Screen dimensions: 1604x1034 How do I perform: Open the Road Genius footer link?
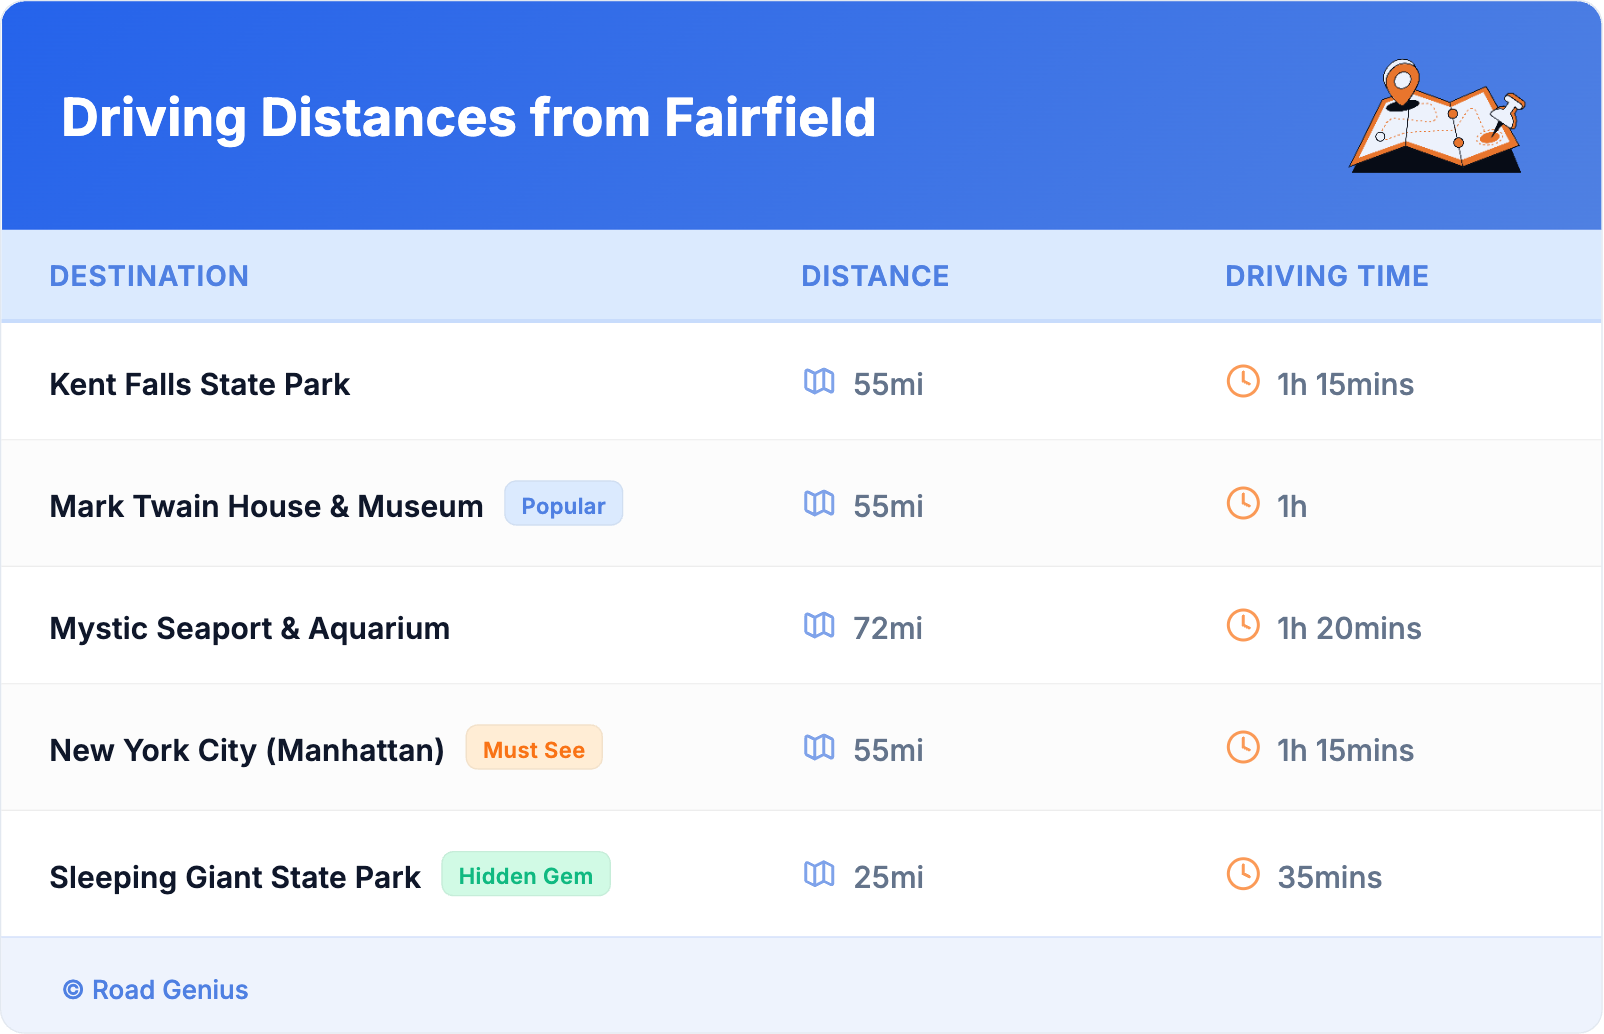click(x=157, y=990)
